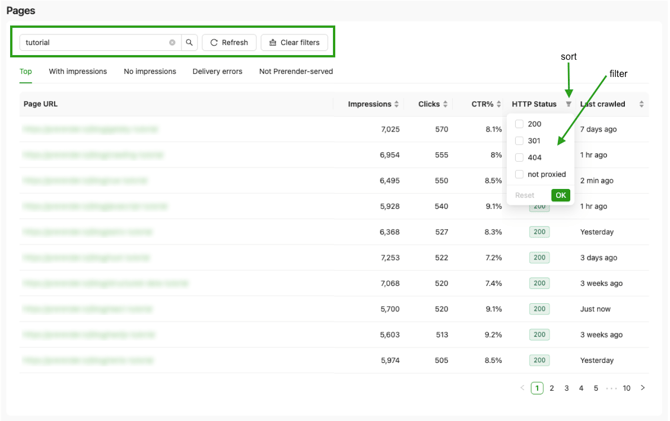Open URL in row with 6,495 impressions
The height and width of the screenshot is (421, 670).
click(x=85, y=180)
